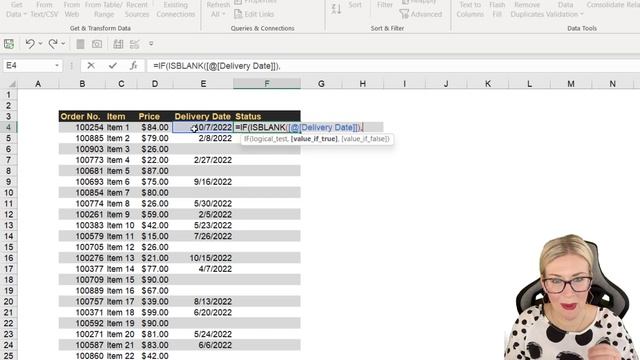Viewport: 640px width, 360px height.
Task: Click the Order No. table header
Action: coord(82,116)
